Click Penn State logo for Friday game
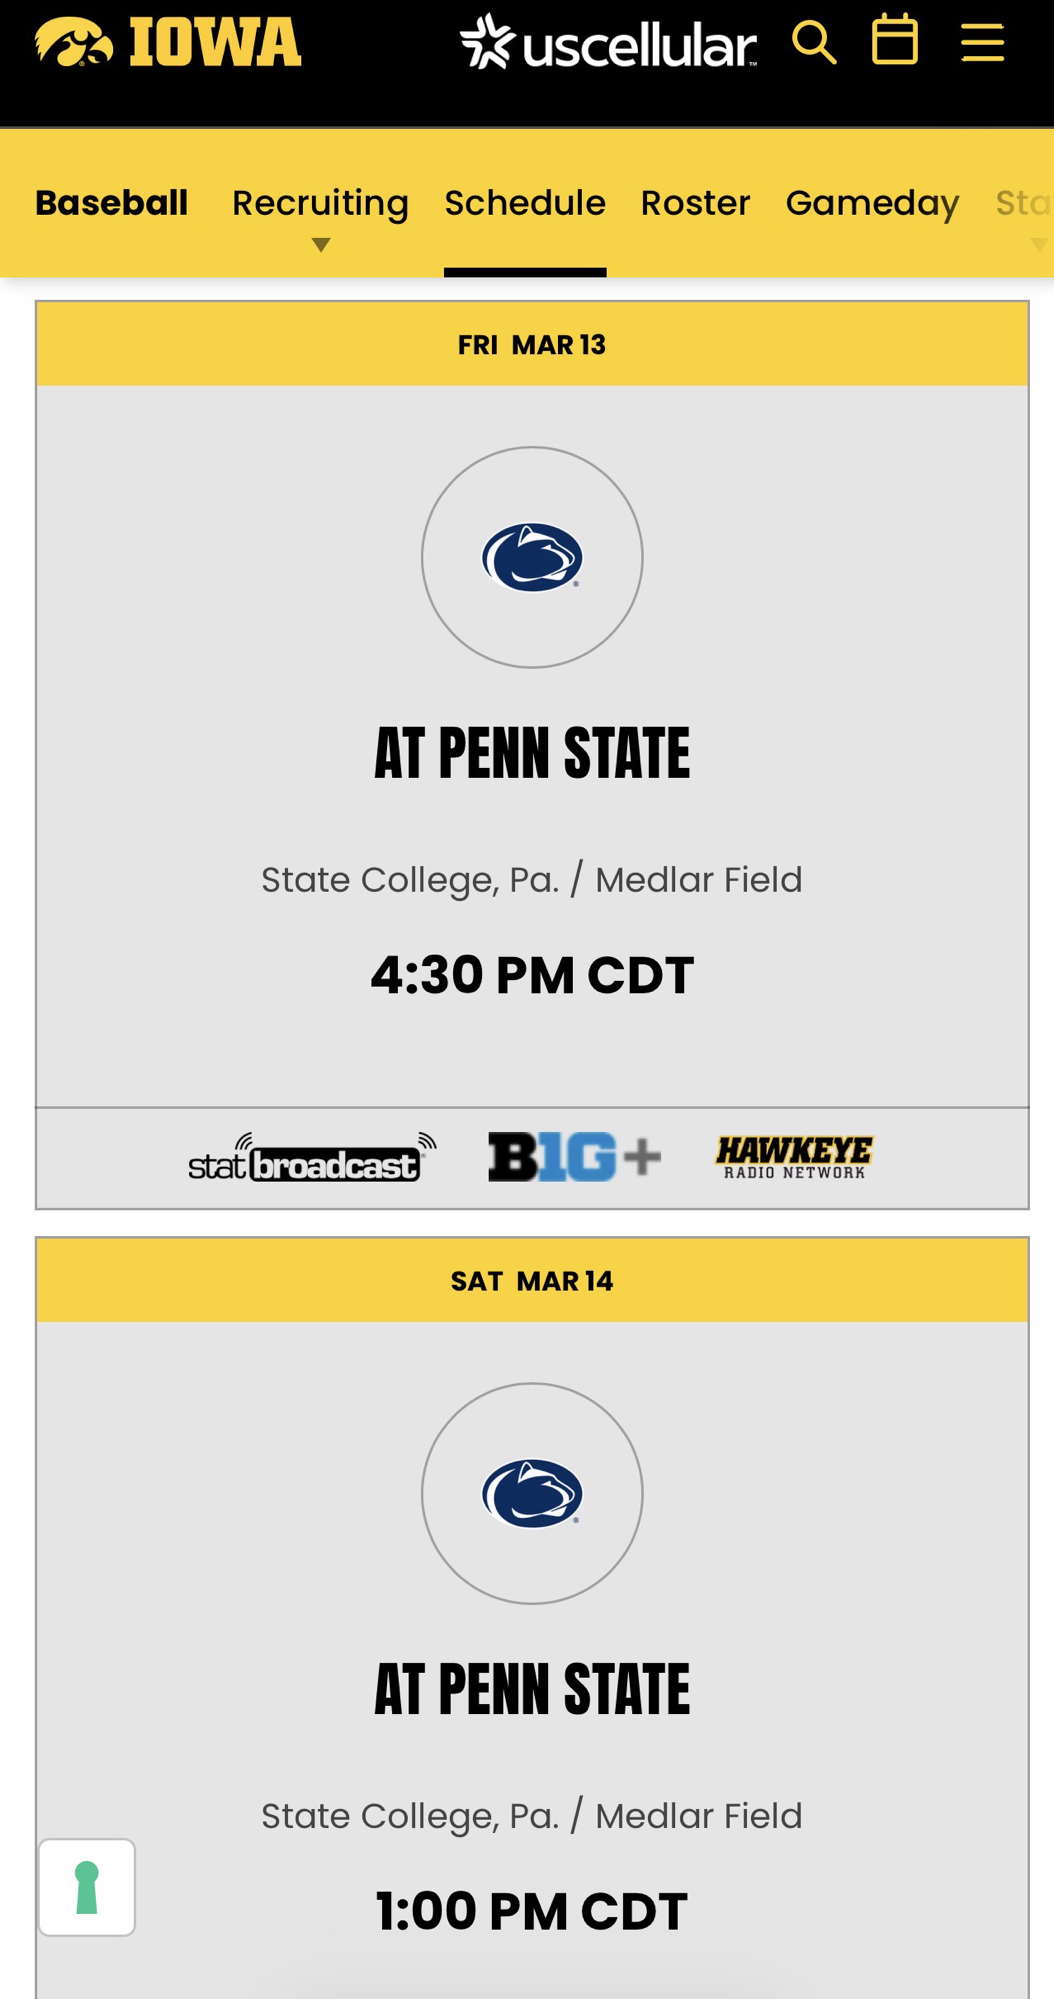The image size is (1054, 1999). coord(532,557)
